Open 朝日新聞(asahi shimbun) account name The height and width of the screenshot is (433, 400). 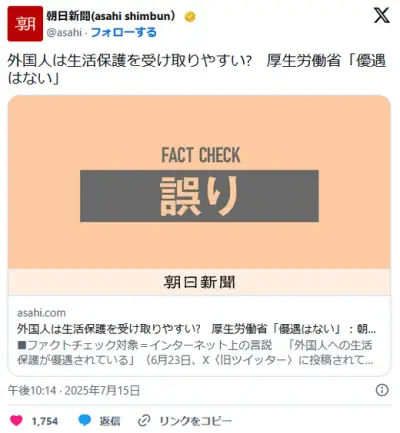pos(110,16)
